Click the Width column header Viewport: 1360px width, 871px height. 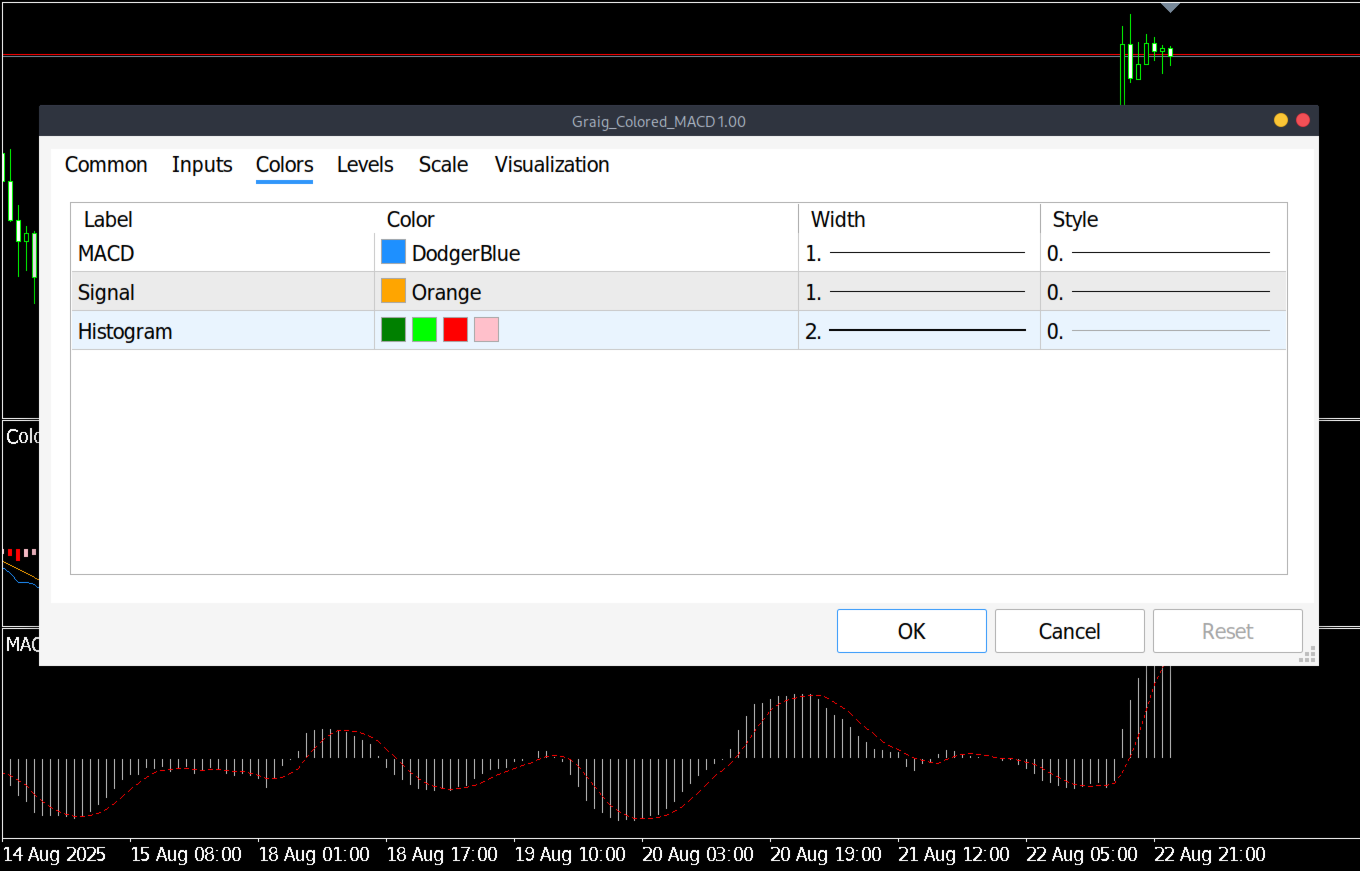(838, 219)
